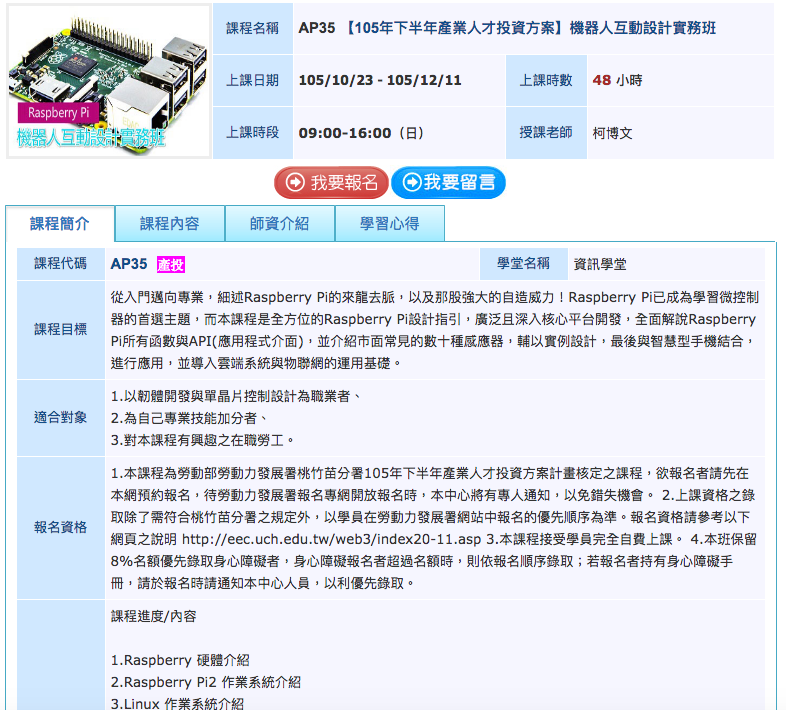This screenshot has width=786, height=710.
Task: Click the 上課時數 label cell
Action: [546, 81]
